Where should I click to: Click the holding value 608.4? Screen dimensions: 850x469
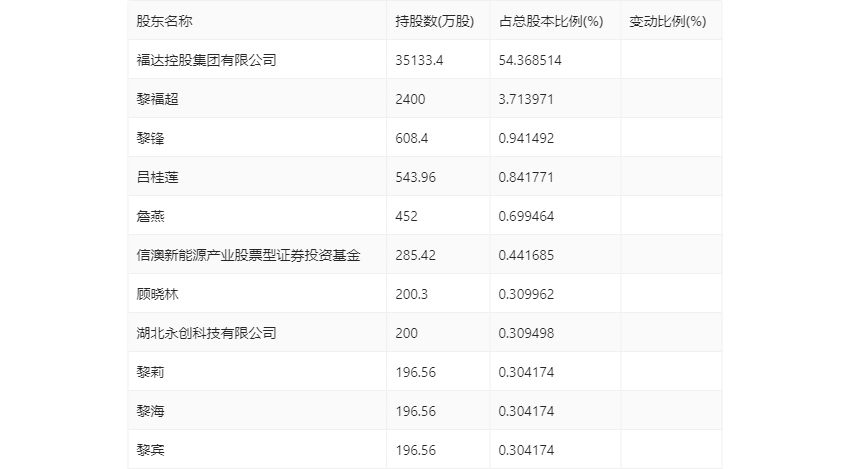[411, 138]
